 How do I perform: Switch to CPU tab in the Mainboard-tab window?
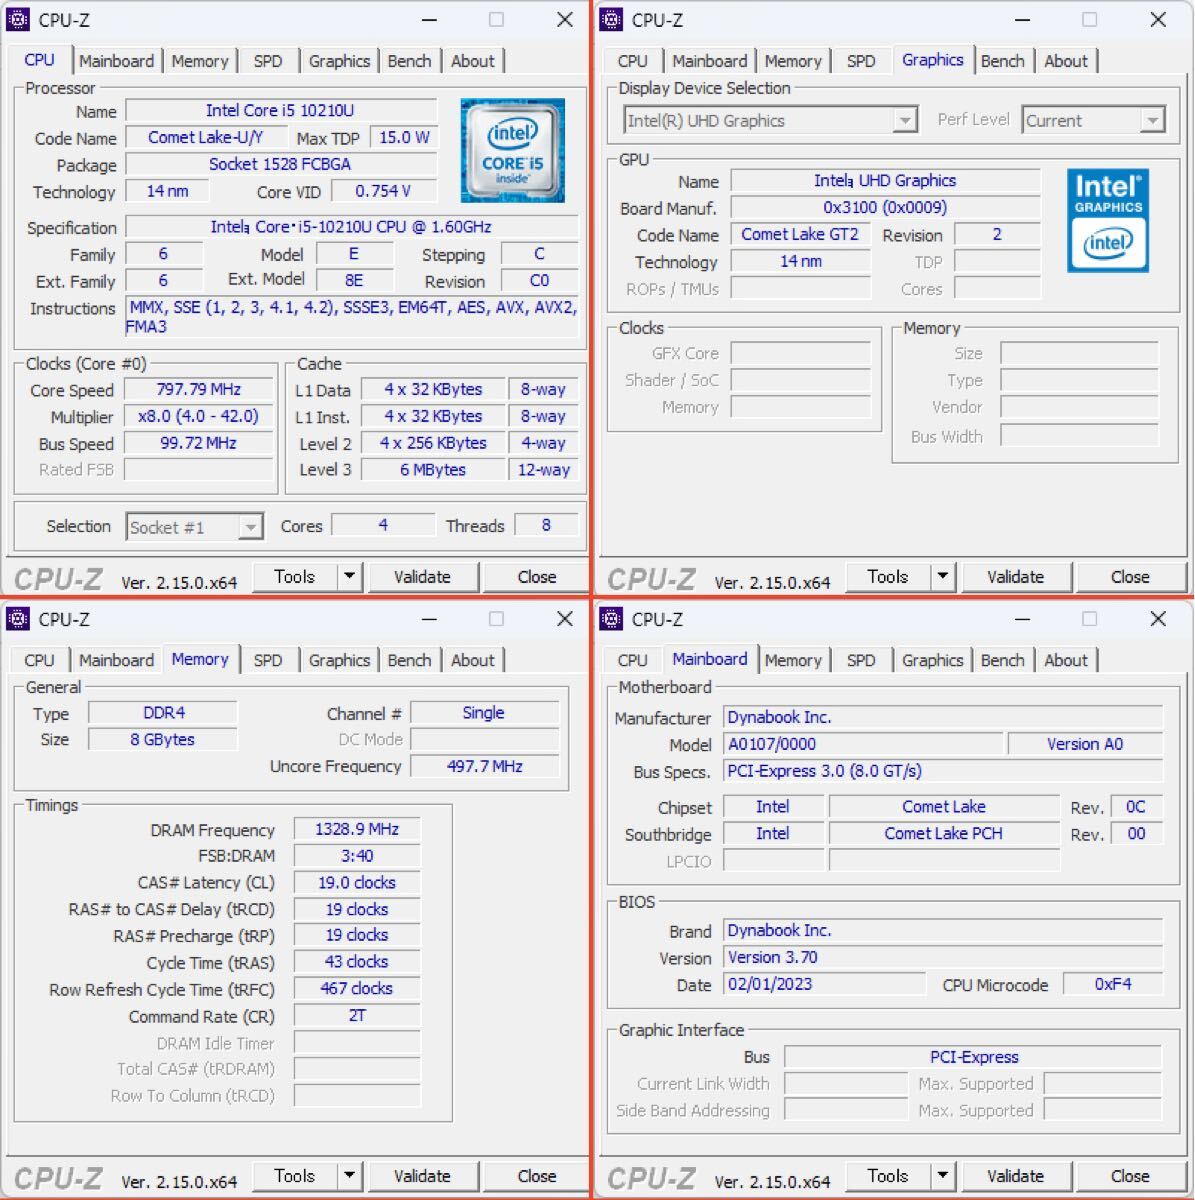point(632,660)
